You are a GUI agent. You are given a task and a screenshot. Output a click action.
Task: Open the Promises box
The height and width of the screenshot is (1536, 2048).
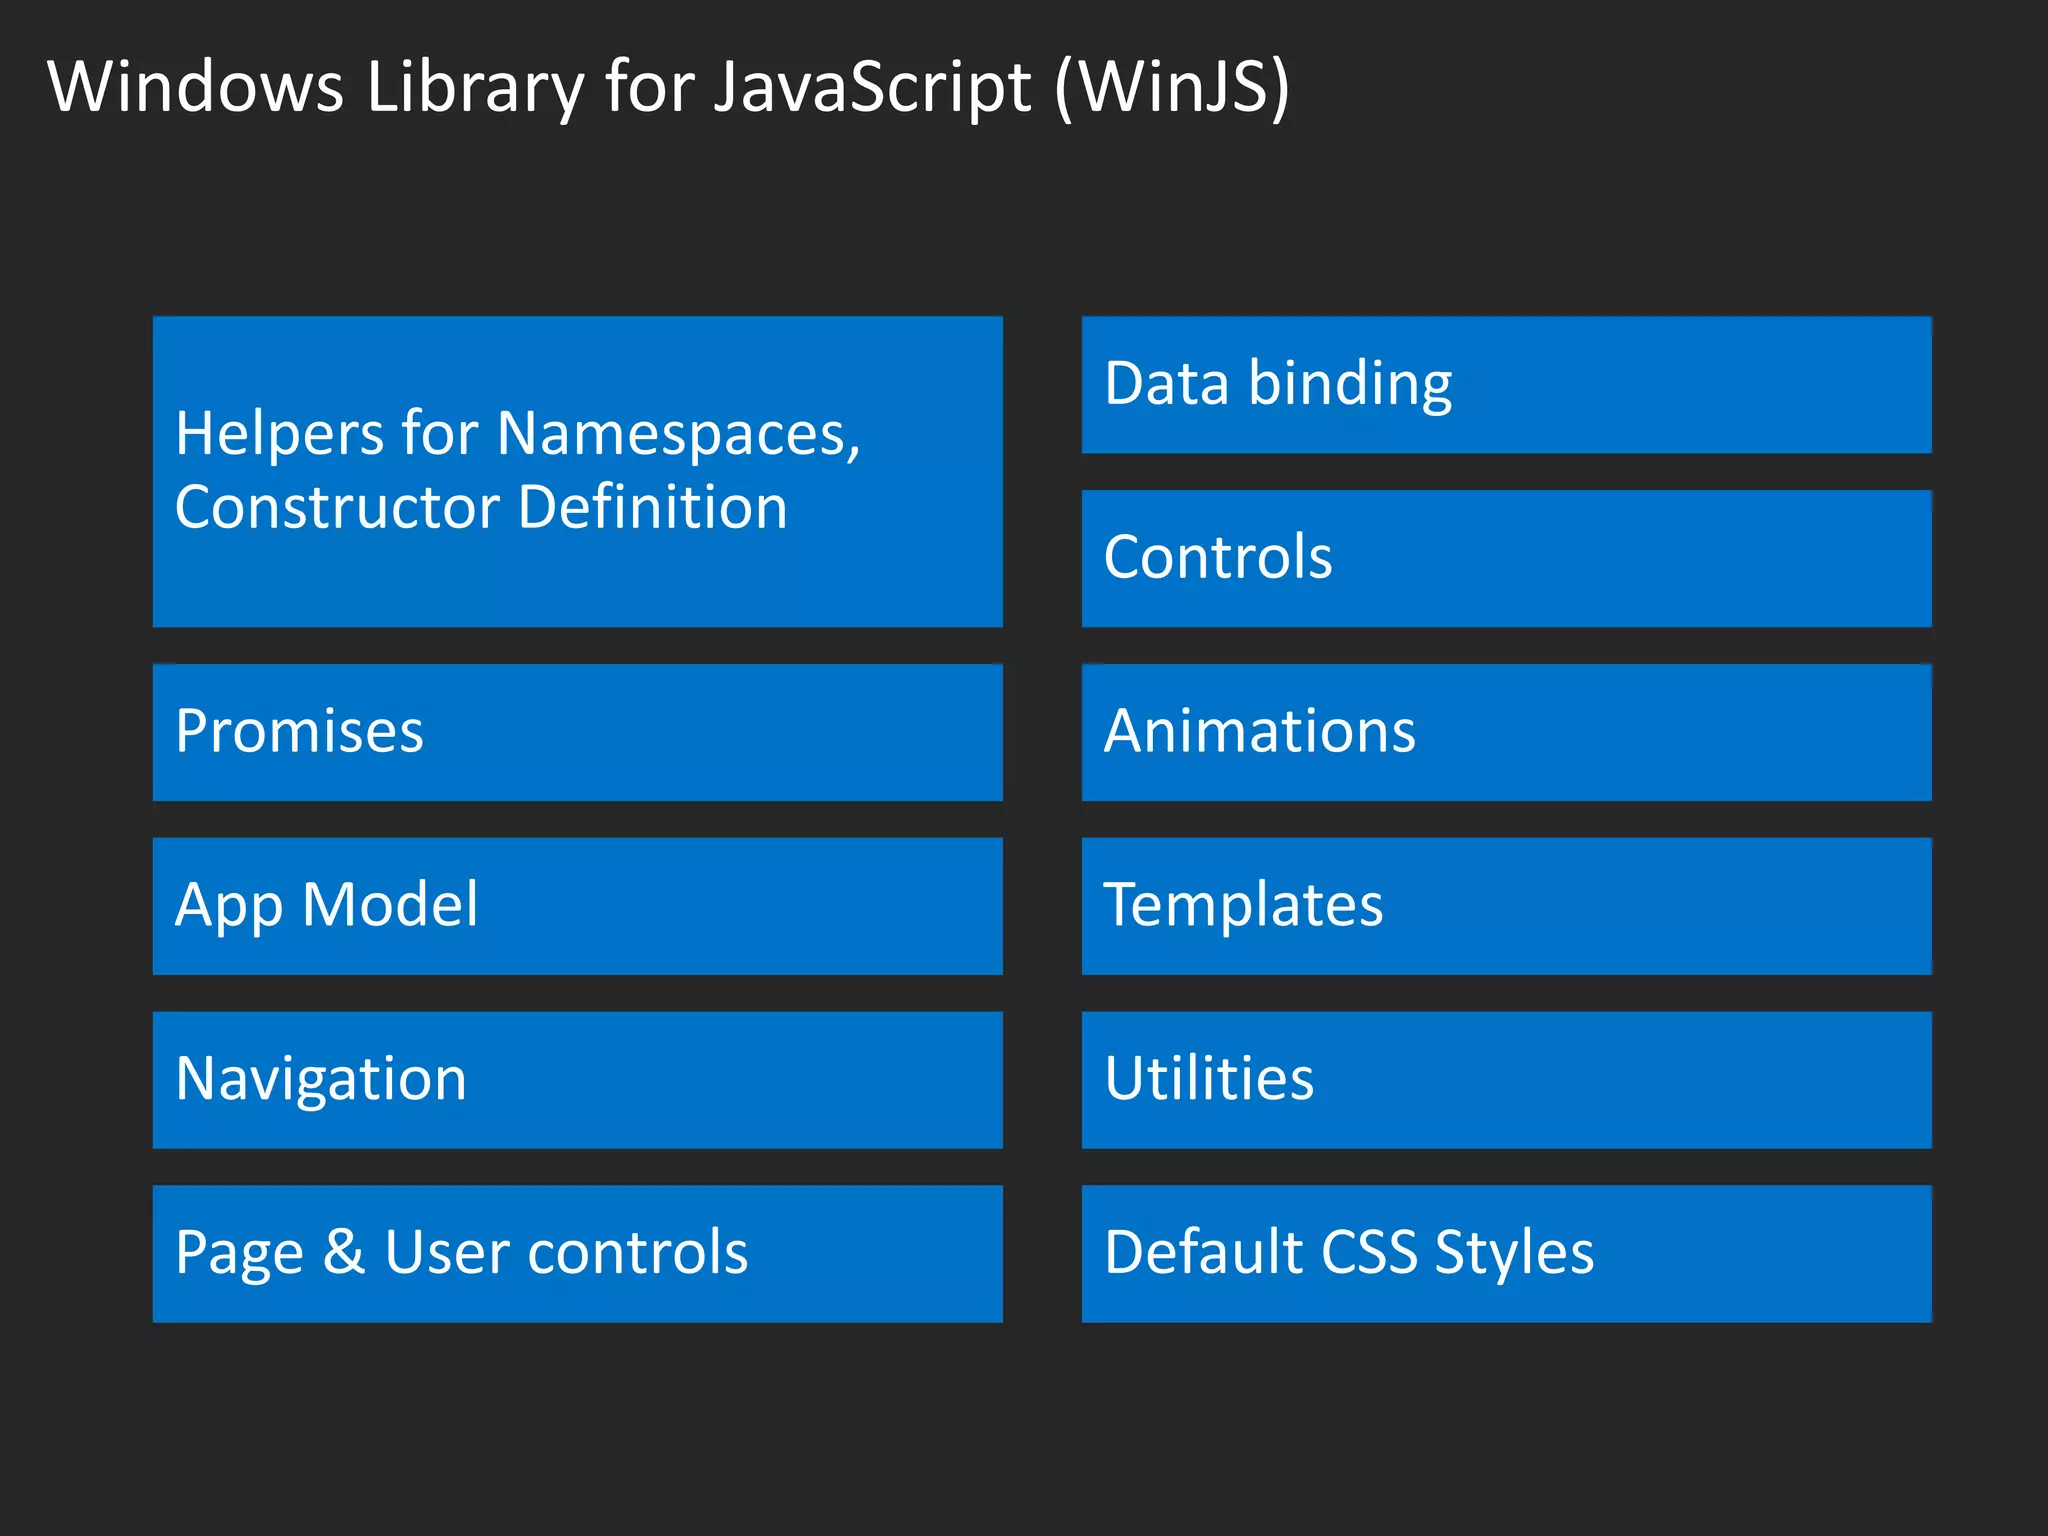click(x=577, y=732)
